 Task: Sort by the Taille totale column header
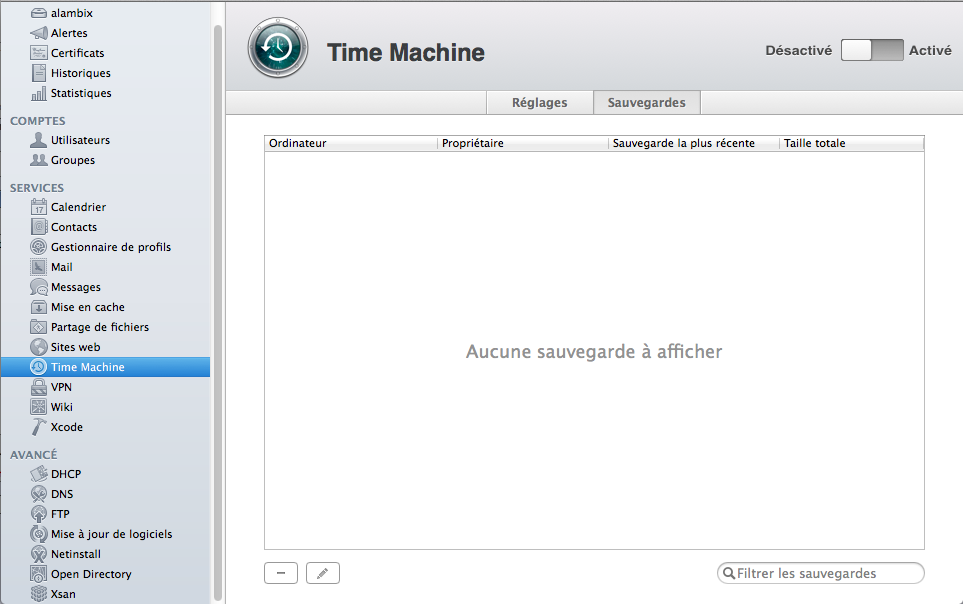(850, 143)
